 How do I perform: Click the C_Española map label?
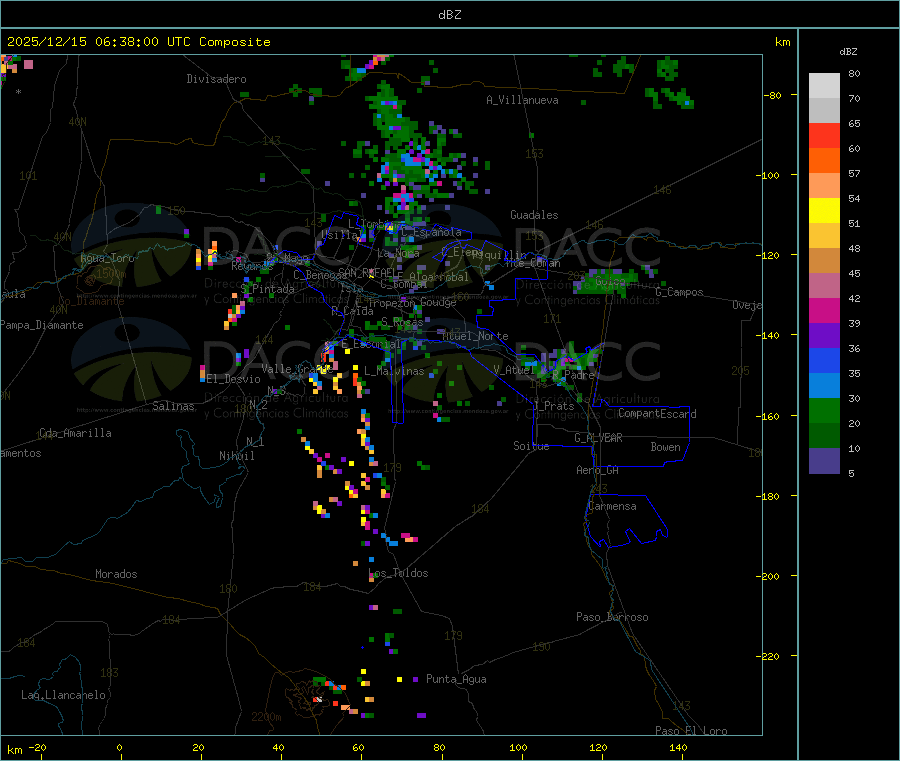coord(431,232)
